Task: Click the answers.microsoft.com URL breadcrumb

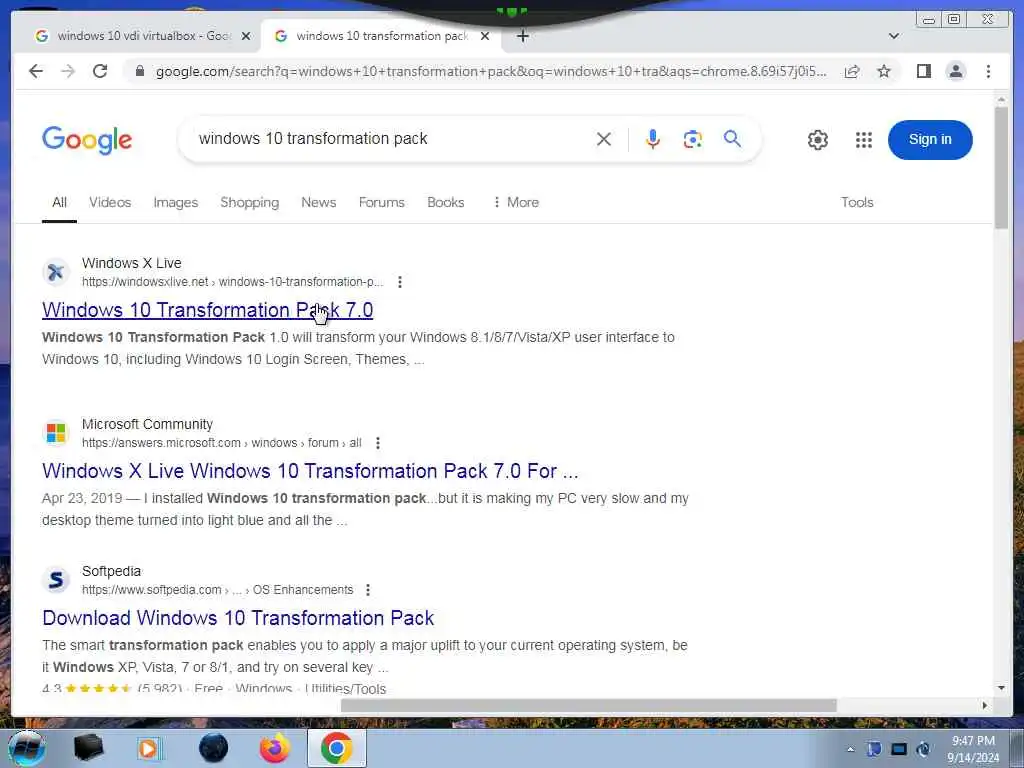Action: (x=221, y=443)
